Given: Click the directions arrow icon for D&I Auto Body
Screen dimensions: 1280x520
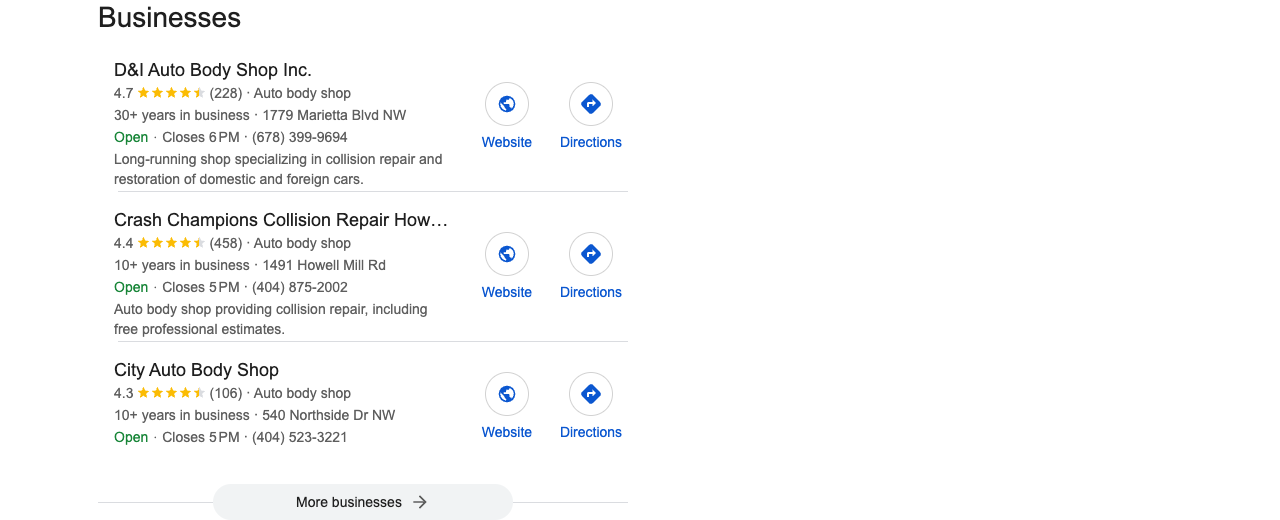Looking at the screenshot, I should pos(591,104).
